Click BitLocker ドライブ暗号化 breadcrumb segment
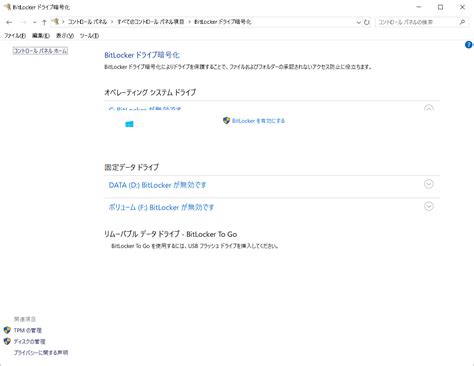This screenshot has width=474, height=366. [x=223, y=22]
